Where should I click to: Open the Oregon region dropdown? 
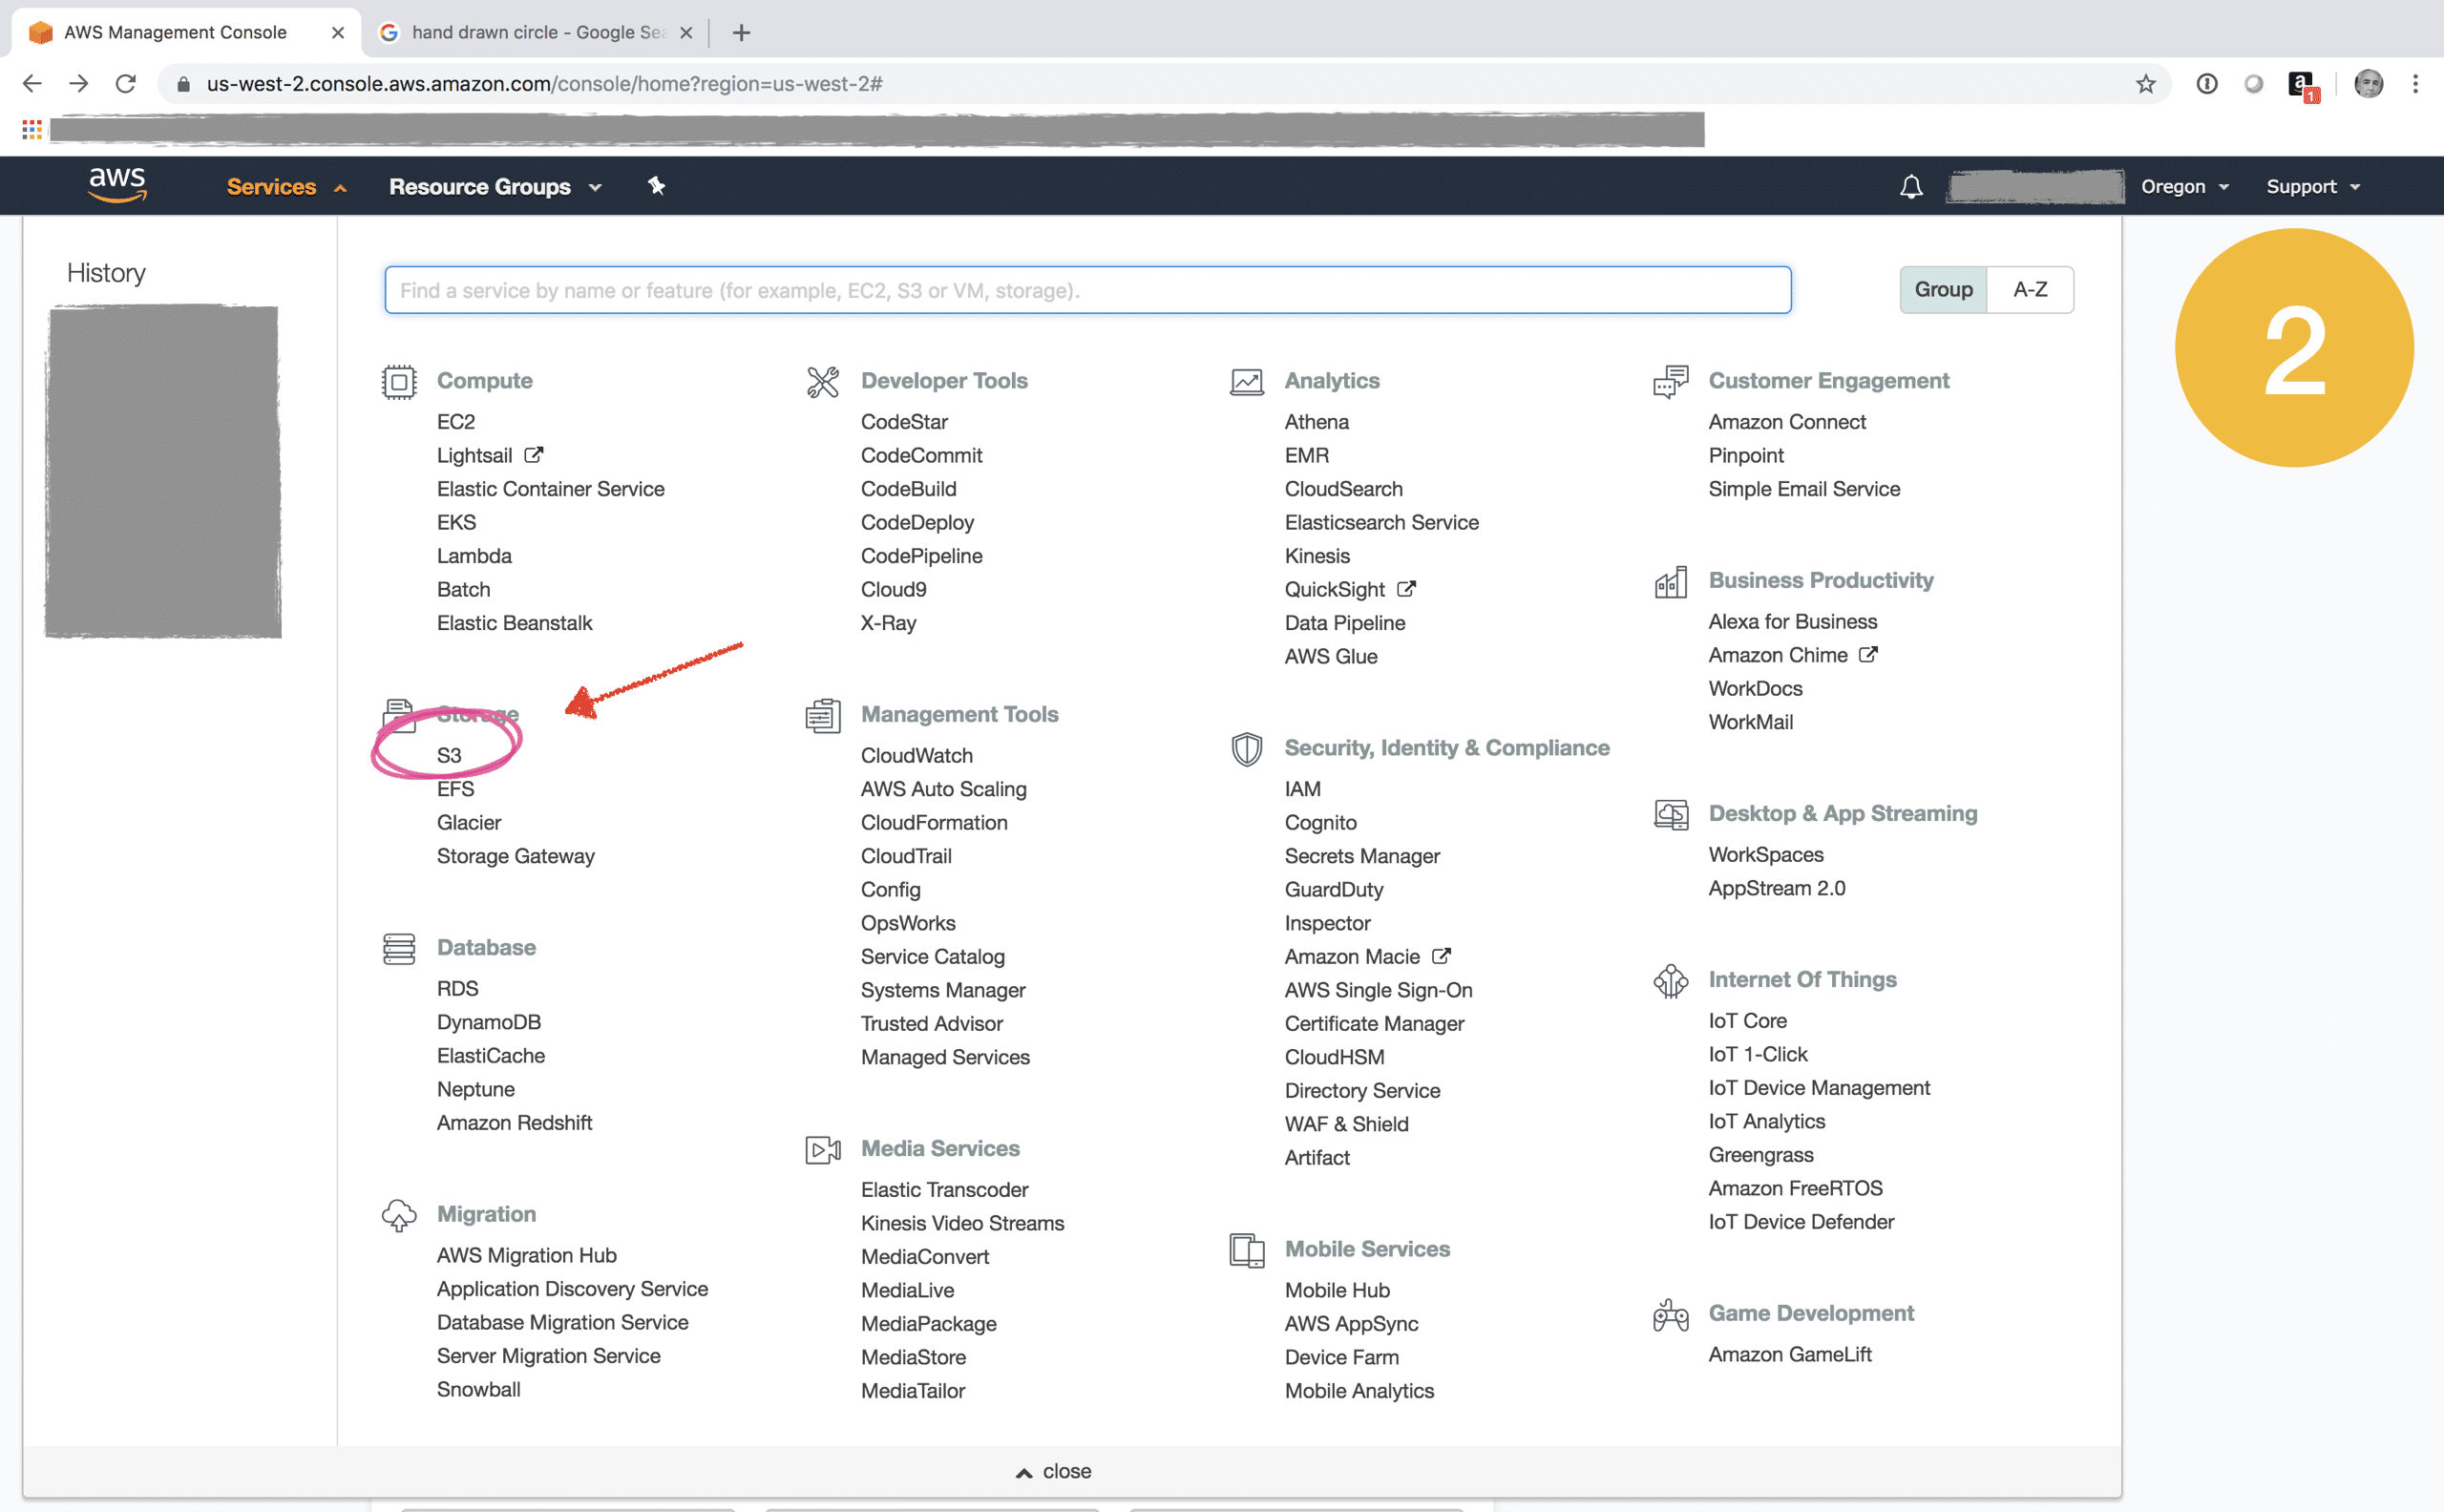[x=2184, y=187]
